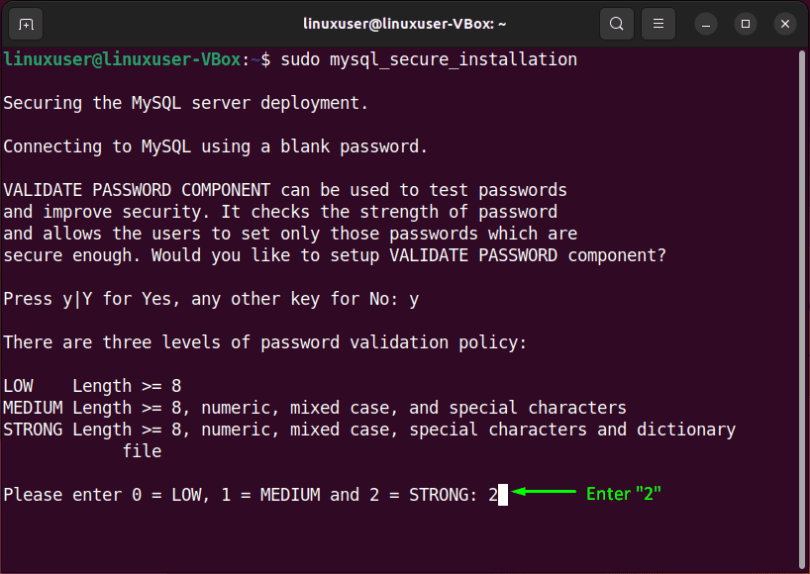Click the line starting with 'and improve security'

[281, 212]
